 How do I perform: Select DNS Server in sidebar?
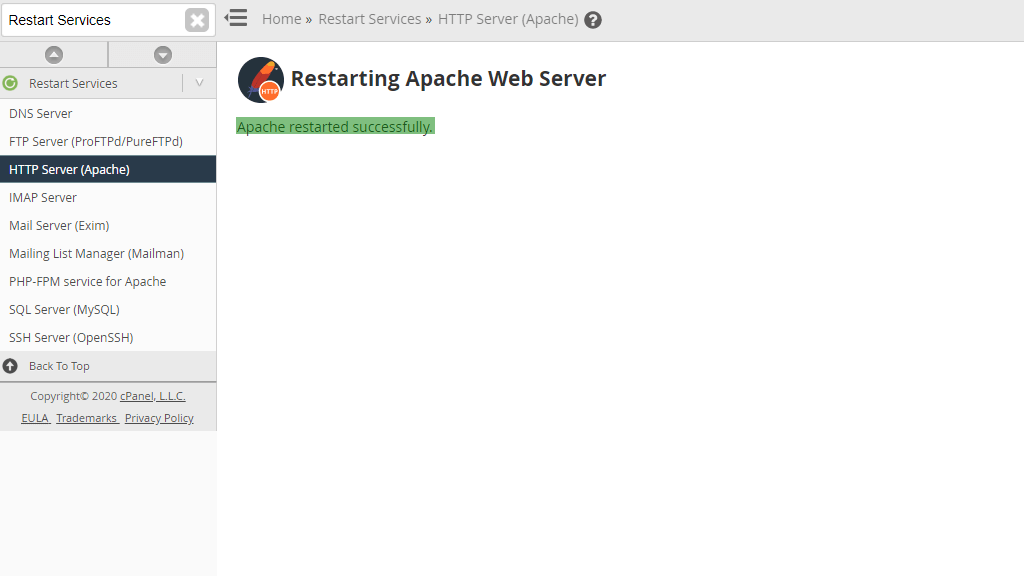coord(108,114)
